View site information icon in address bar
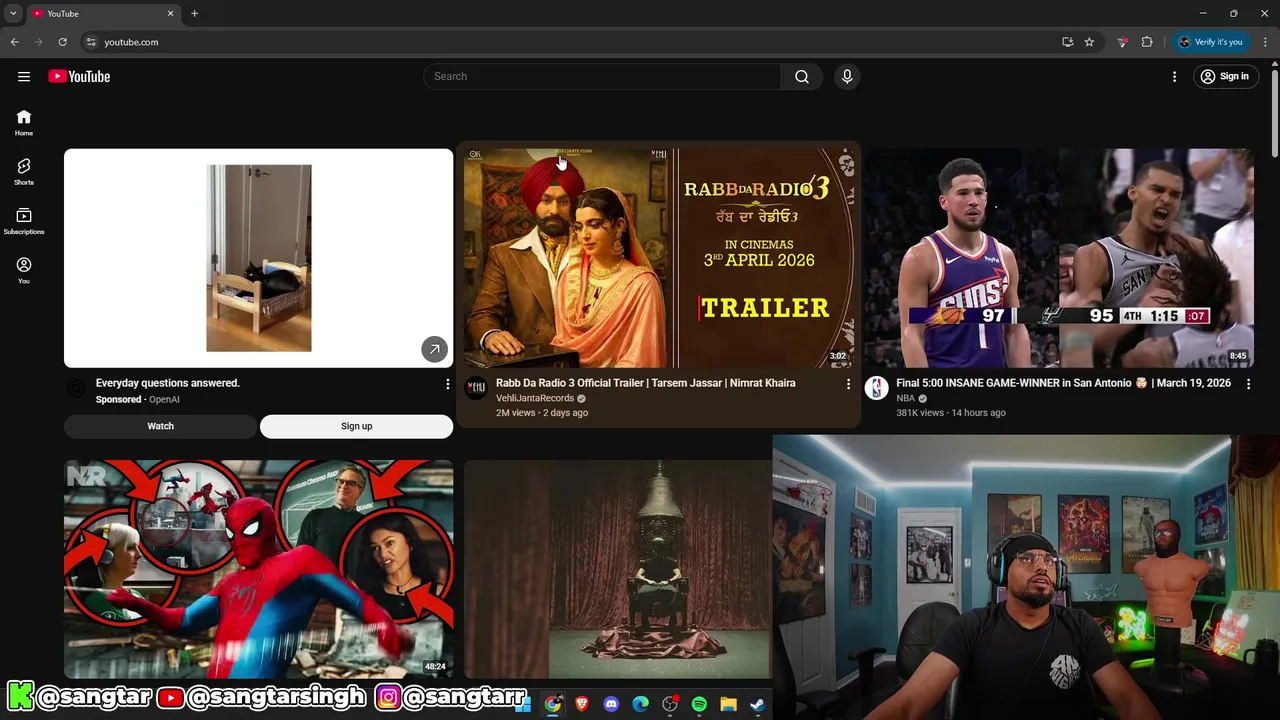 point(91,42)
